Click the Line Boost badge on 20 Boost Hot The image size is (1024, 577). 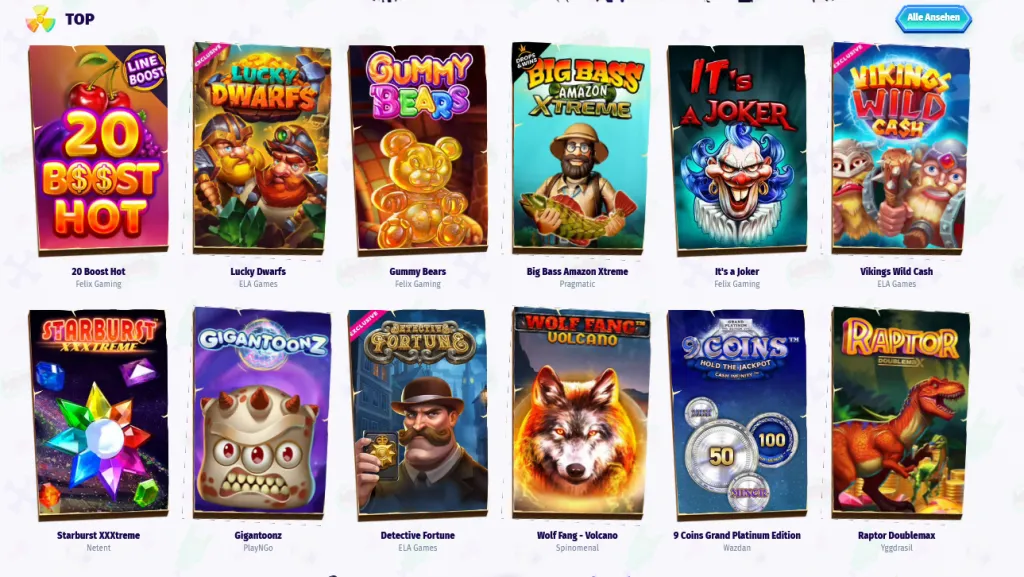[x=144, y=70]
